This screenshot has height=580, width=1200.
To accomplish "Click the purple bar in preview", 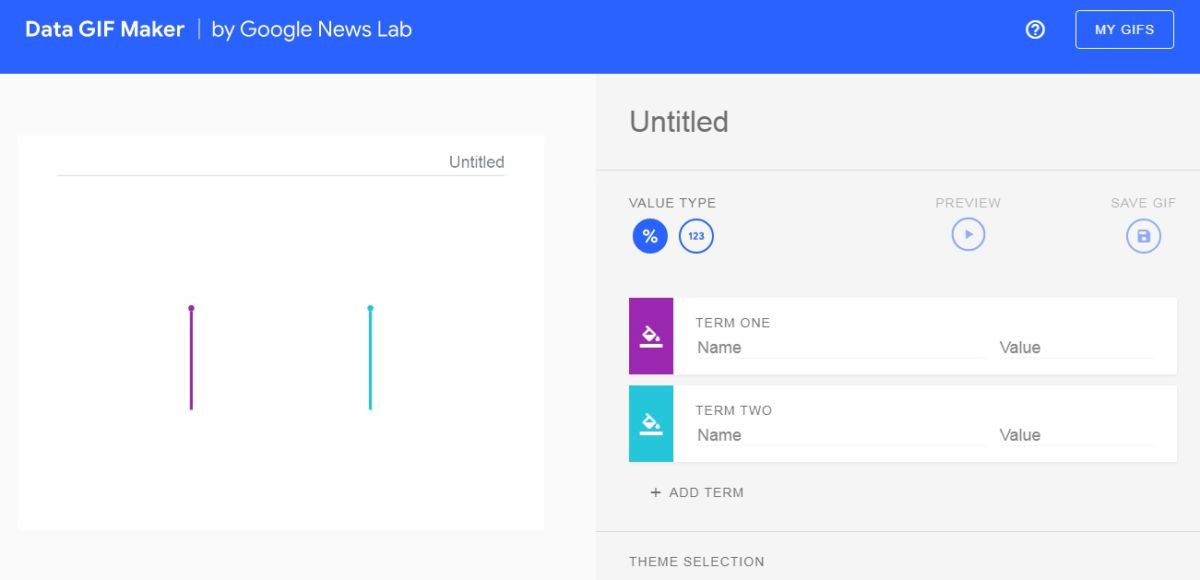I will point(191,358).
